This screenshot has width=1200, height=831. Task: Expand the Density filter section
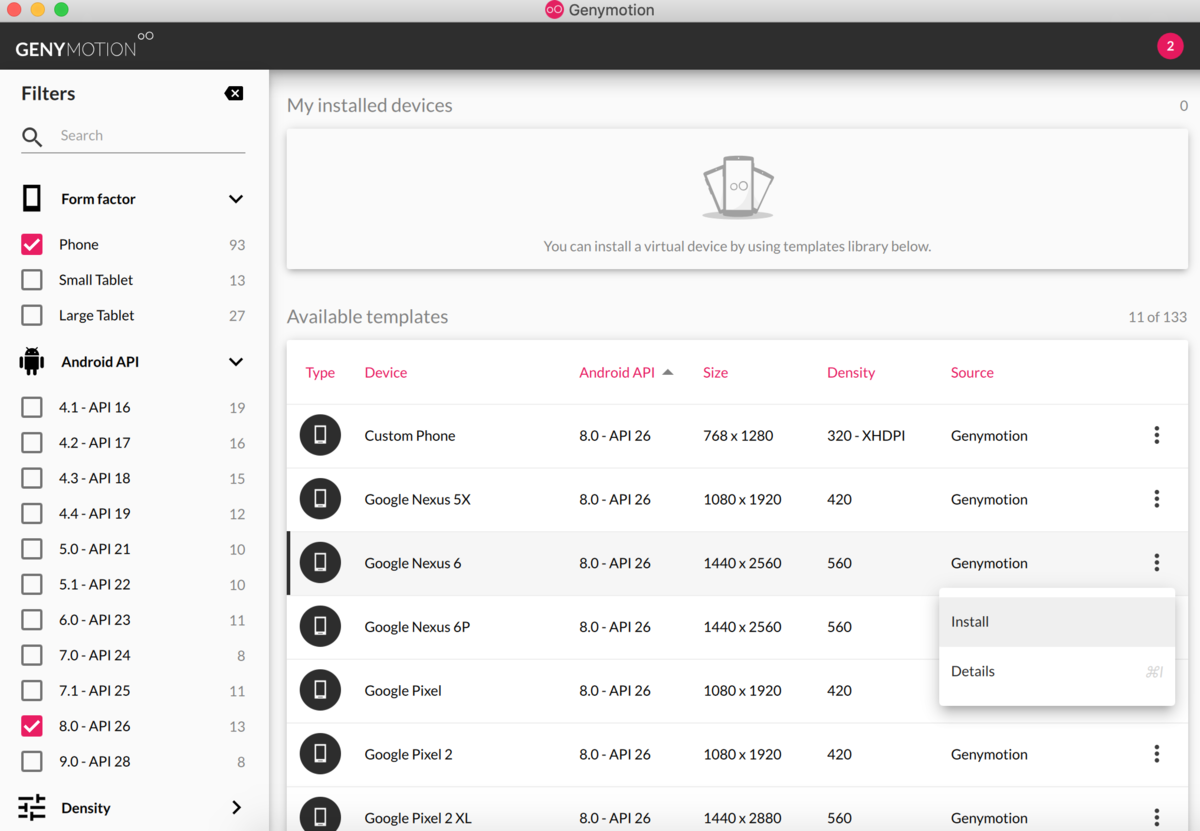tap(236, 807)
